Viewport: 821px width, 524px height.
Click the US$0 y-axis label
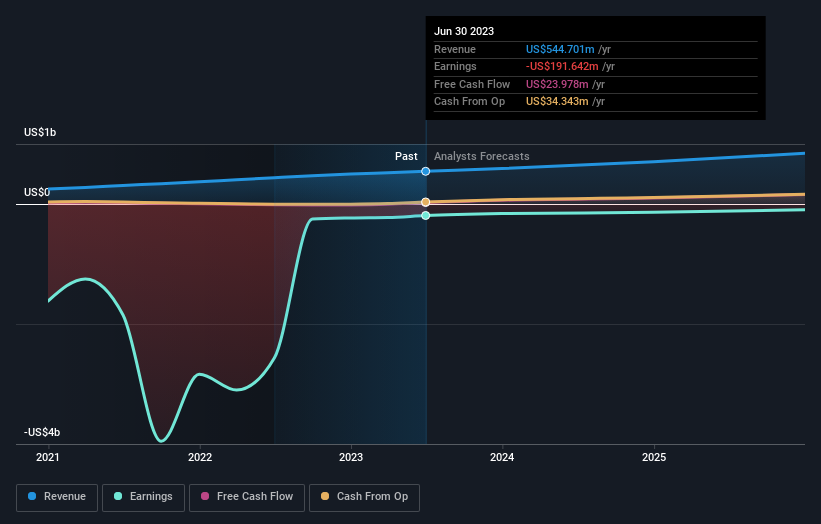[37, 192]
